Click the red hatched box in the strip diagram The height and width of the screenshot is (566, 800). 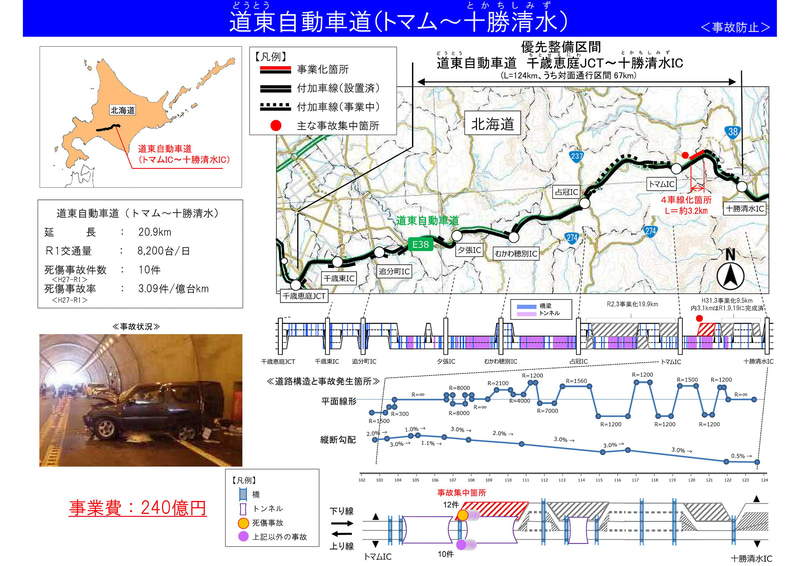[x=706, y=329]
